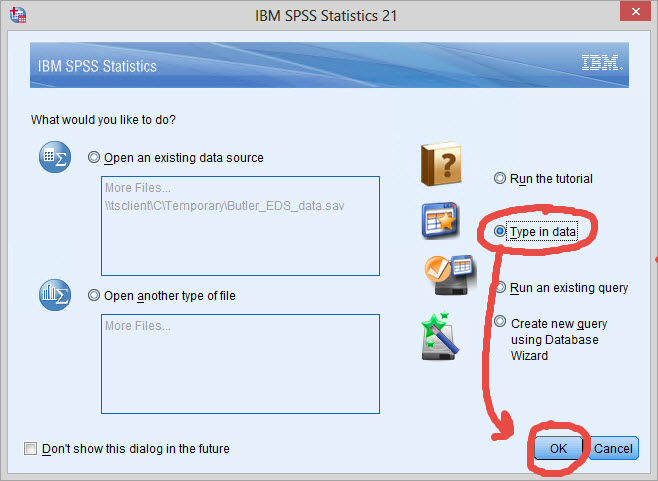This screenshot has height=481, width=658.
Task: Select Create new query using Database Wizard
Action: 499,322
